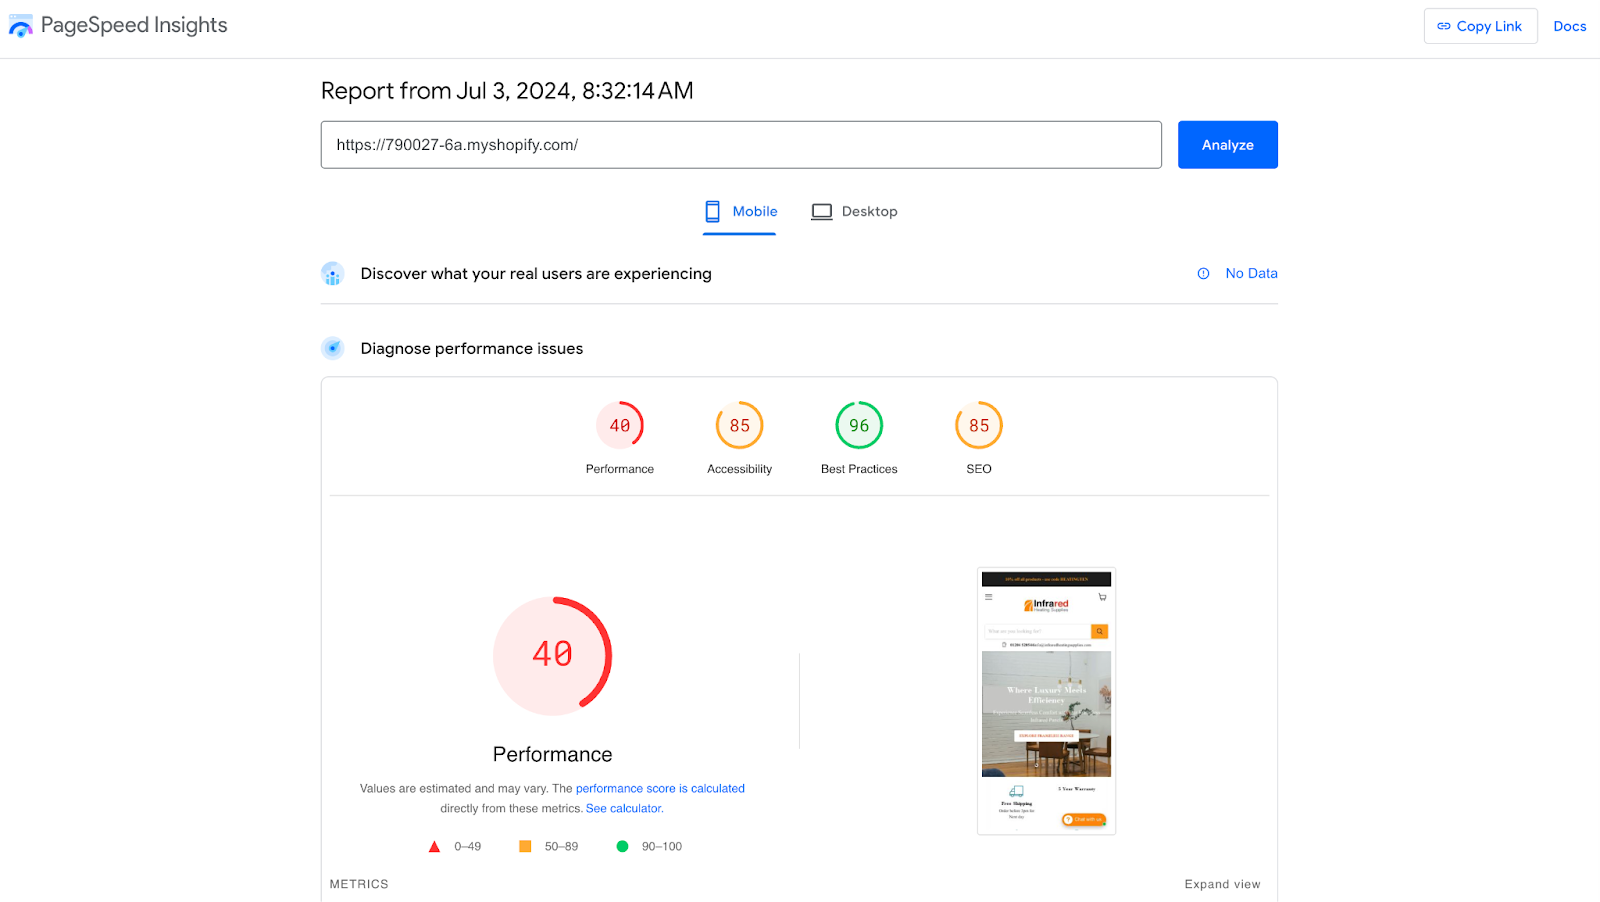Switch to the Desktop tab

(855, 212)
